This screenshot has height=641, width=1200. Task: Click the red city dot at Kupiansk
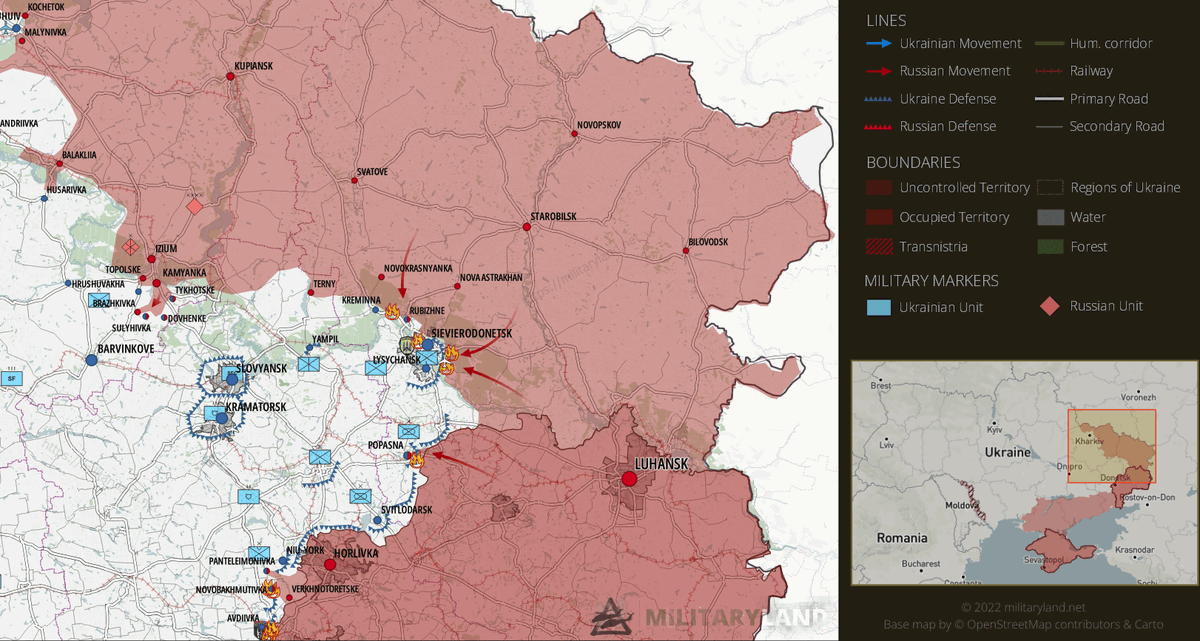coord(231,76)
